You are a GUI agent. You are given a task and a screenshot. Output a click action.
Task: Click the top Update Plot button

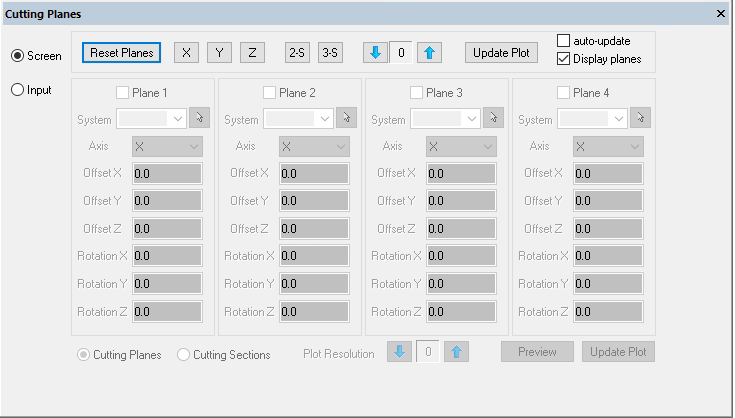pyautogui.click(x=501, y=53)
